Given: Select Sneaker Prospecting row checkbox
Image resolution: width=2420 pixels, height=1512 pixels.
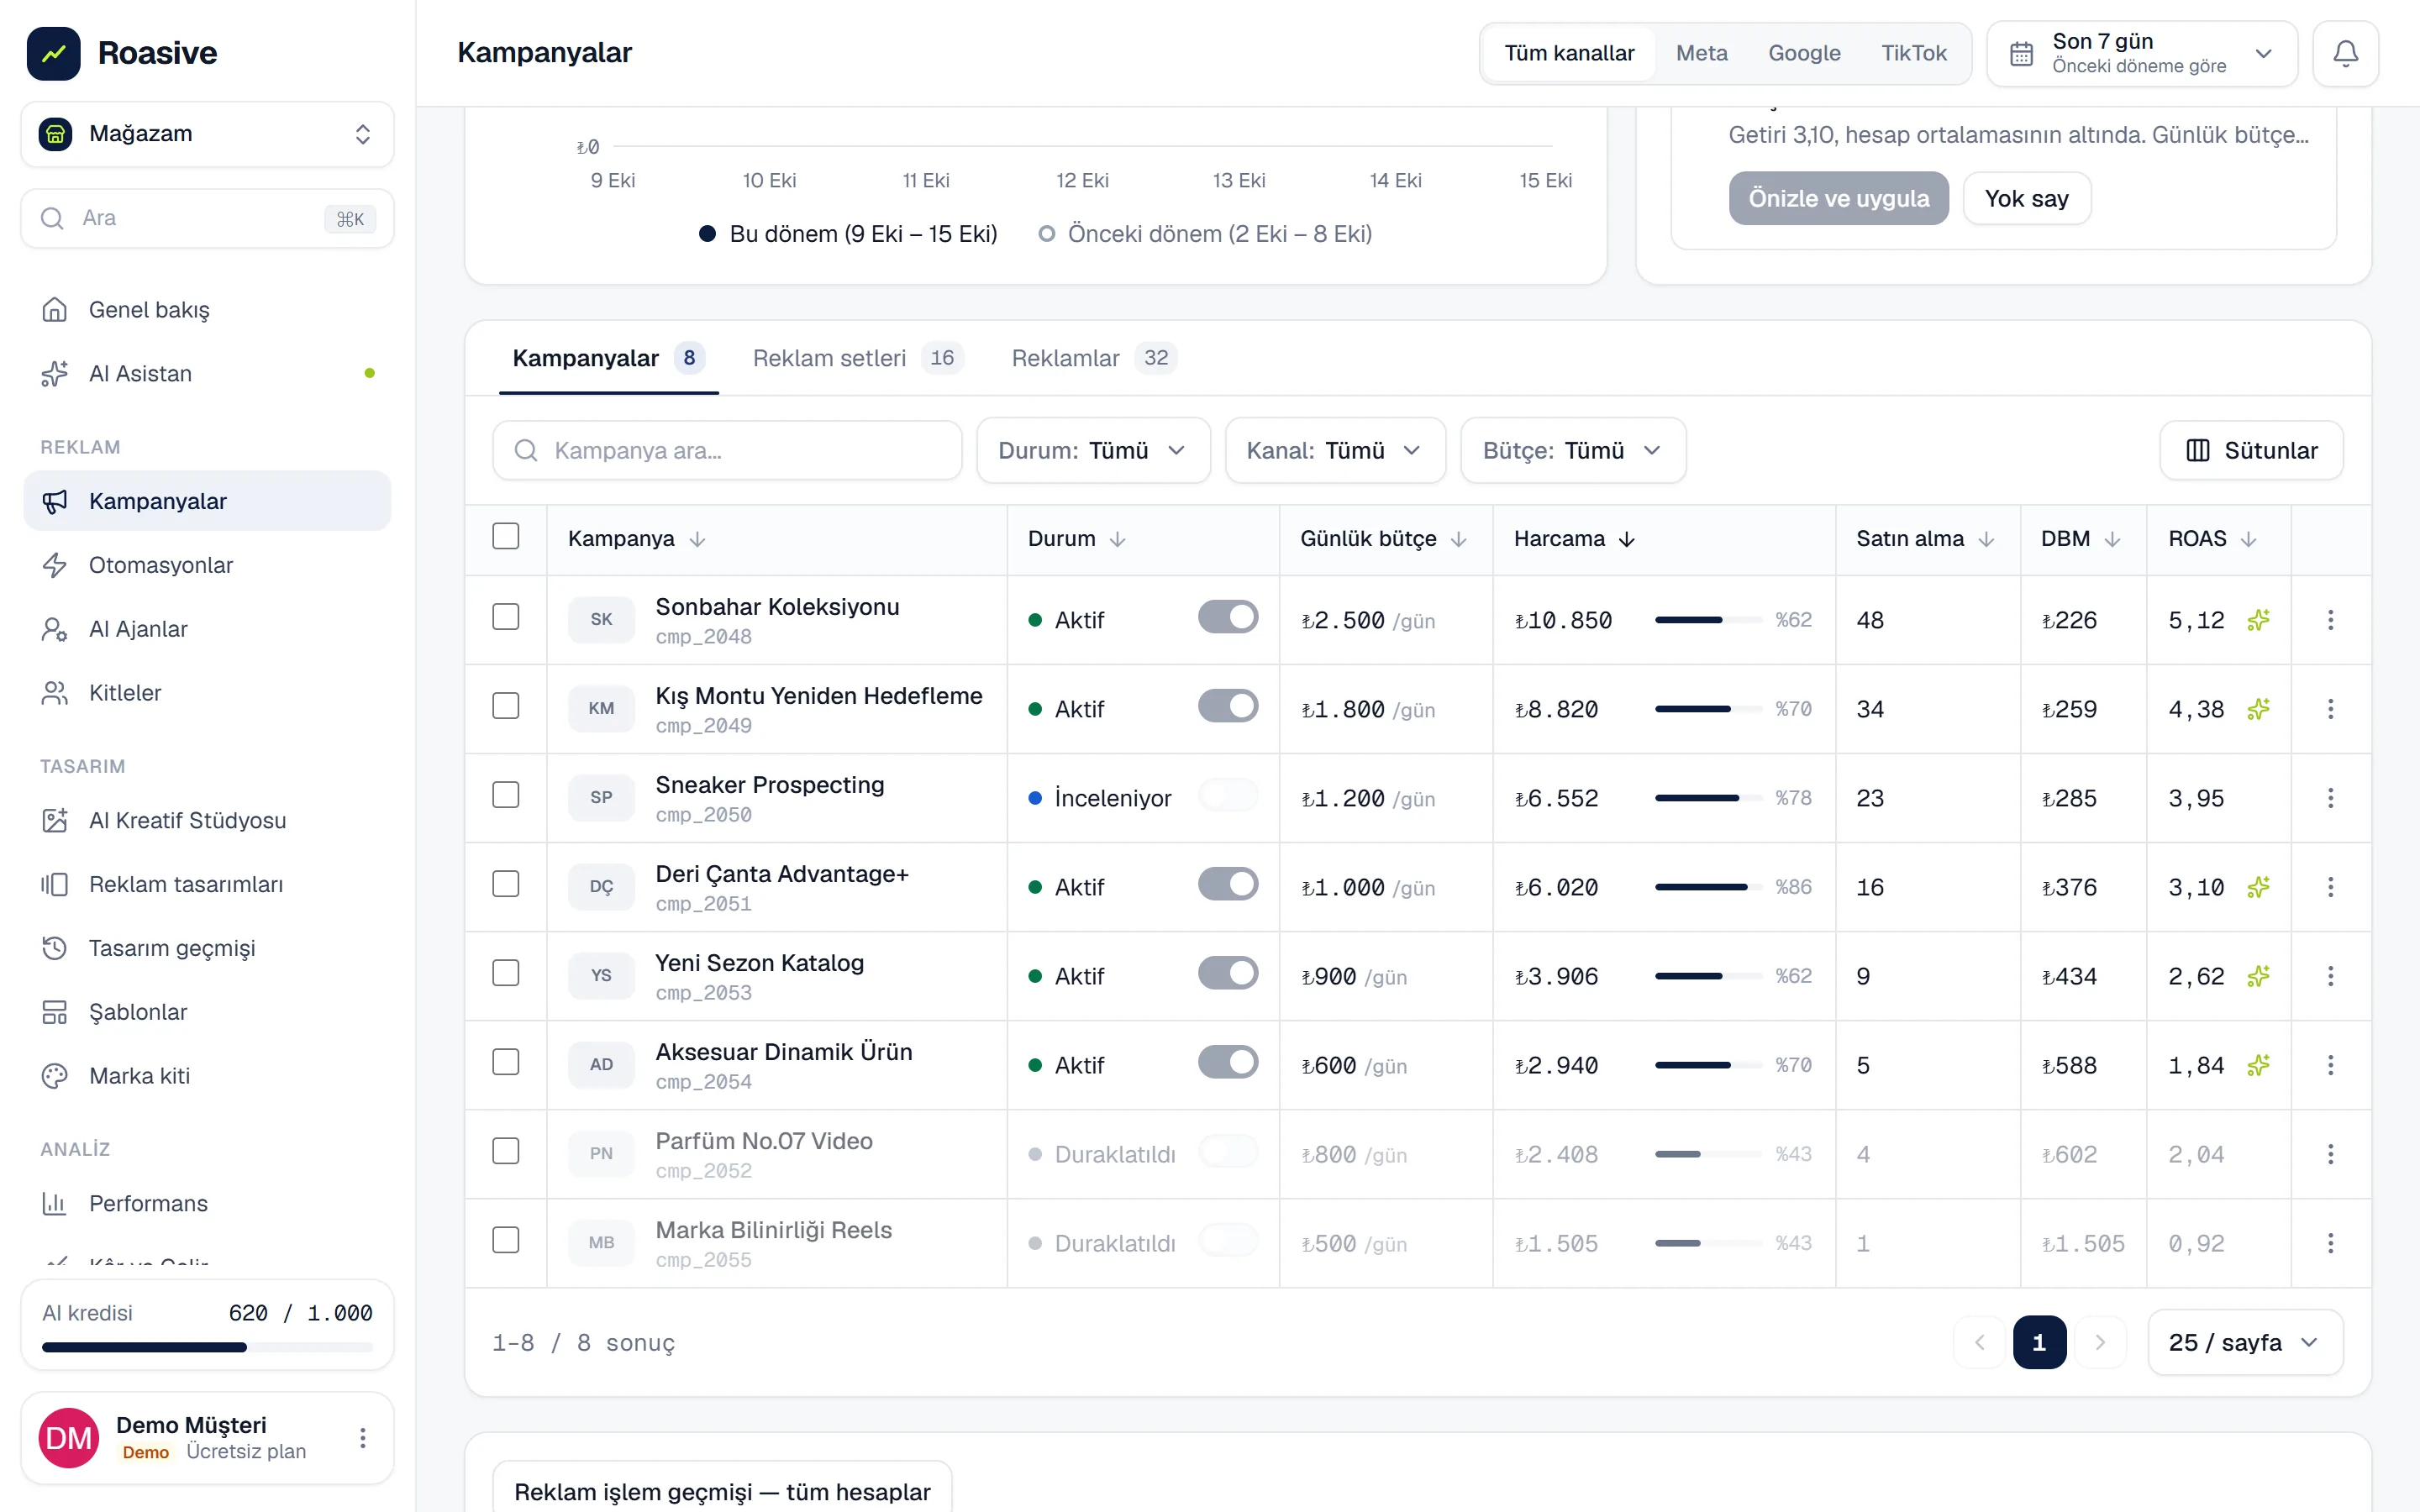Looking at the screenshot, I should pyautogui.click(x=506, y=795).
